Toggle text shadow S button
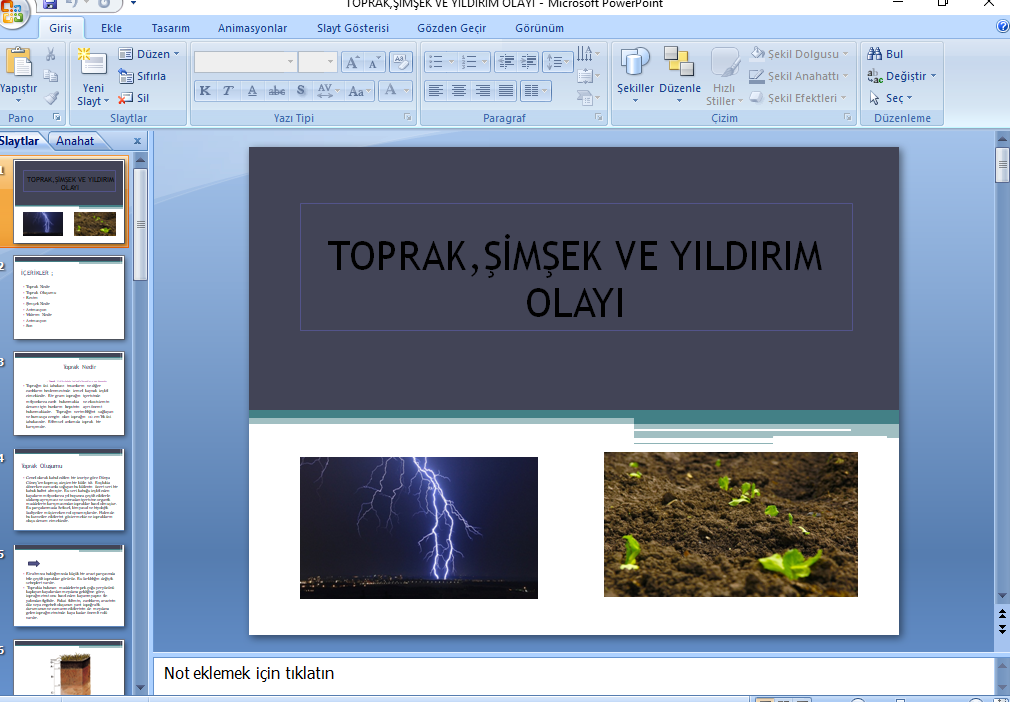1010x702 pixels. (x=301, y=91)
